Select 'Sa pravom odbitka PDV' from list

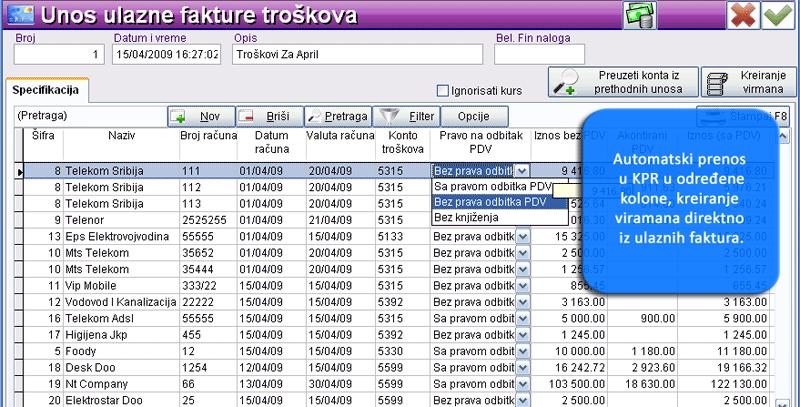click(490, 187)
